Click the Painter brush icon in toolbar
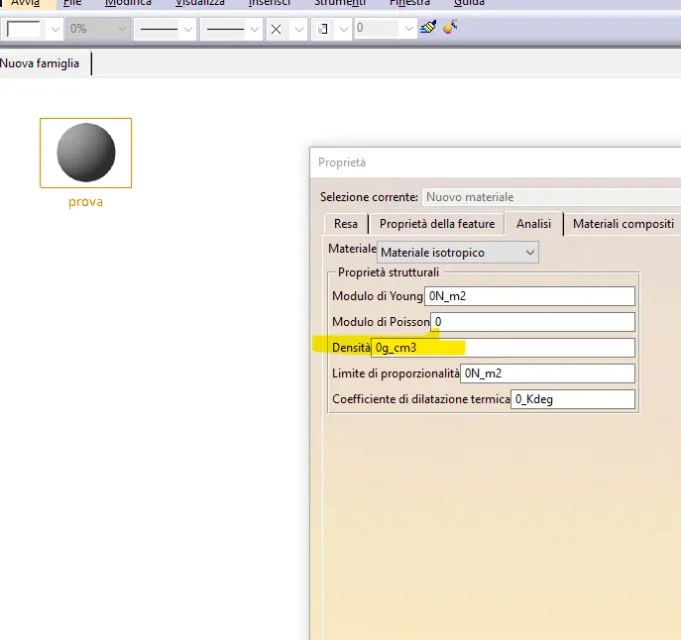Screen dimensions: 681x640 (429, 28)
